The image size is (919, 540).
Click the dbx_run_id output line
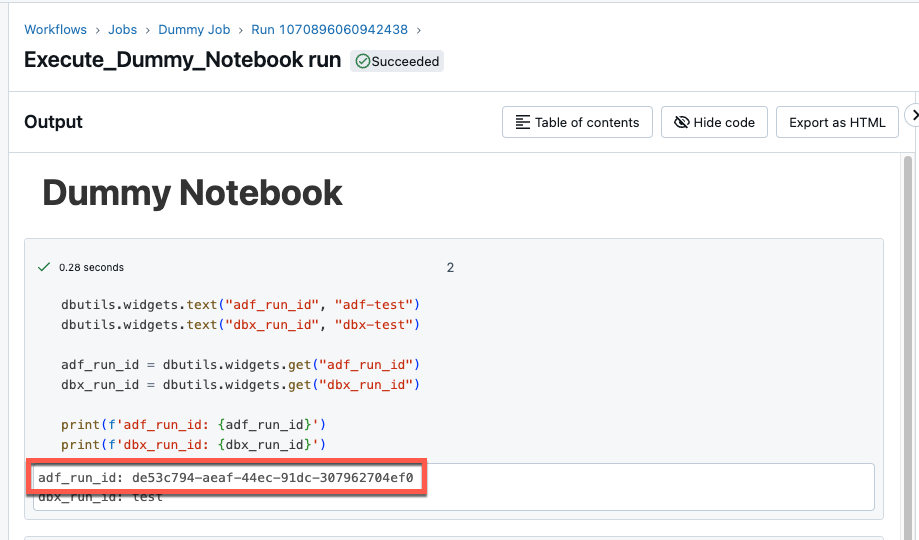pos(100,498)
